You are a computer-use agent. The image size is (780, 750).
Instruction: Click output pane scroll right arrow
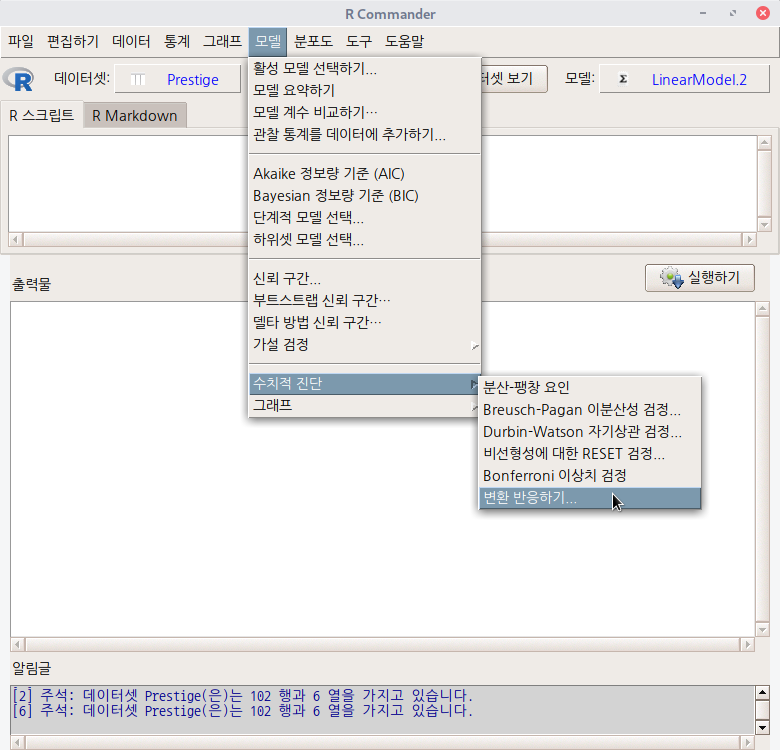click(747, 645)
